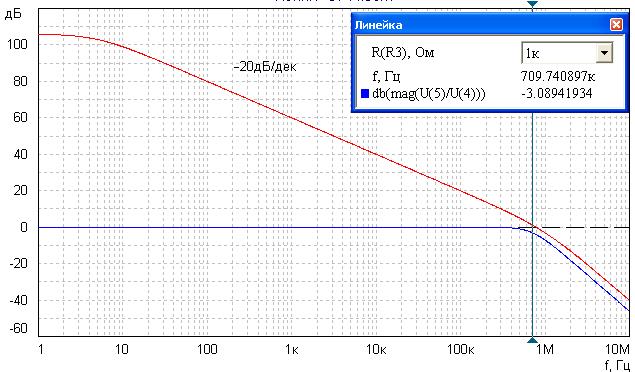This screenshot has height=372, width=635.
Task: Click the 1к tick on frequency axis
Action: coord(292,349)
